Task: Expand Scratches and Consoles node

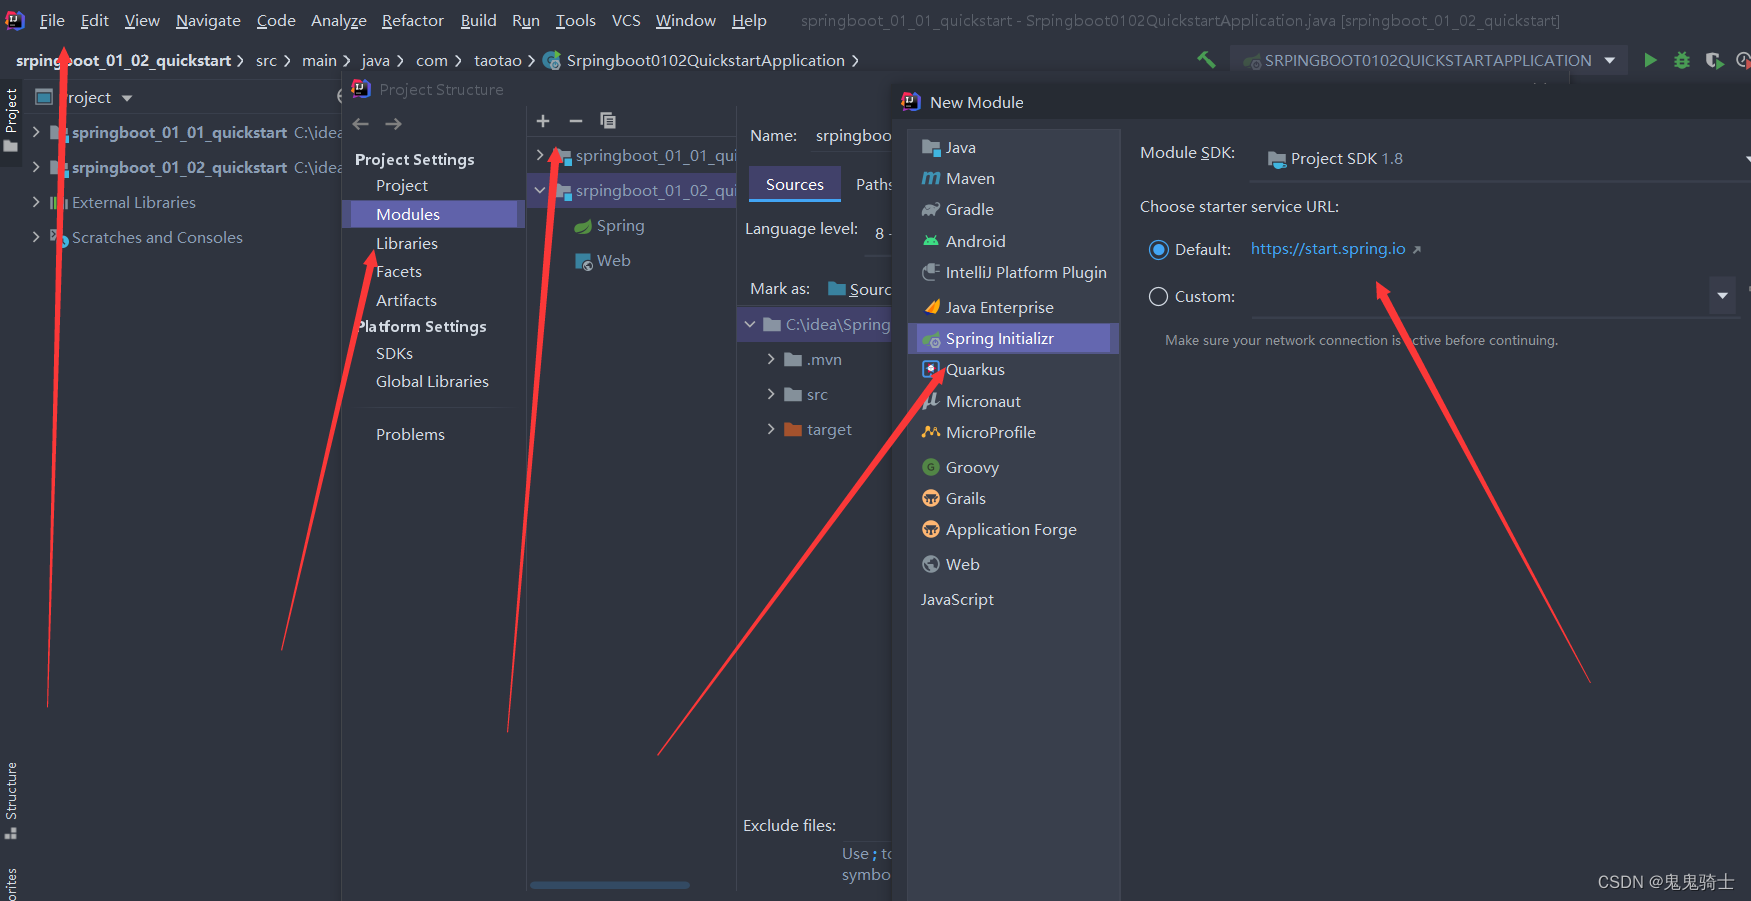Action: [36, 237]
